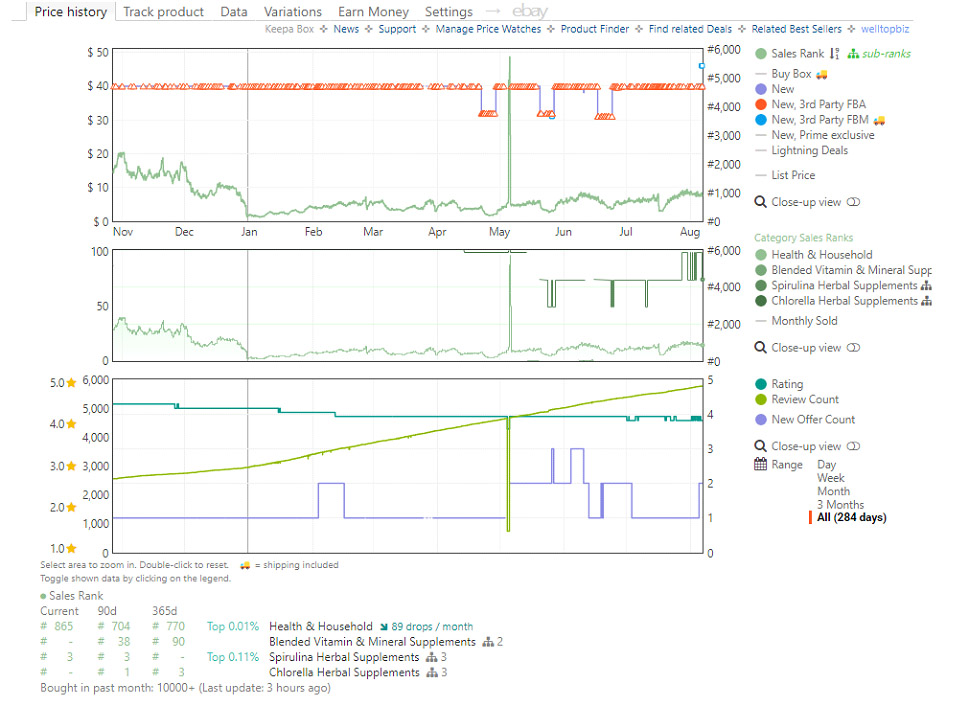Click the calendar icon beside Range

(x=761, y=465)
